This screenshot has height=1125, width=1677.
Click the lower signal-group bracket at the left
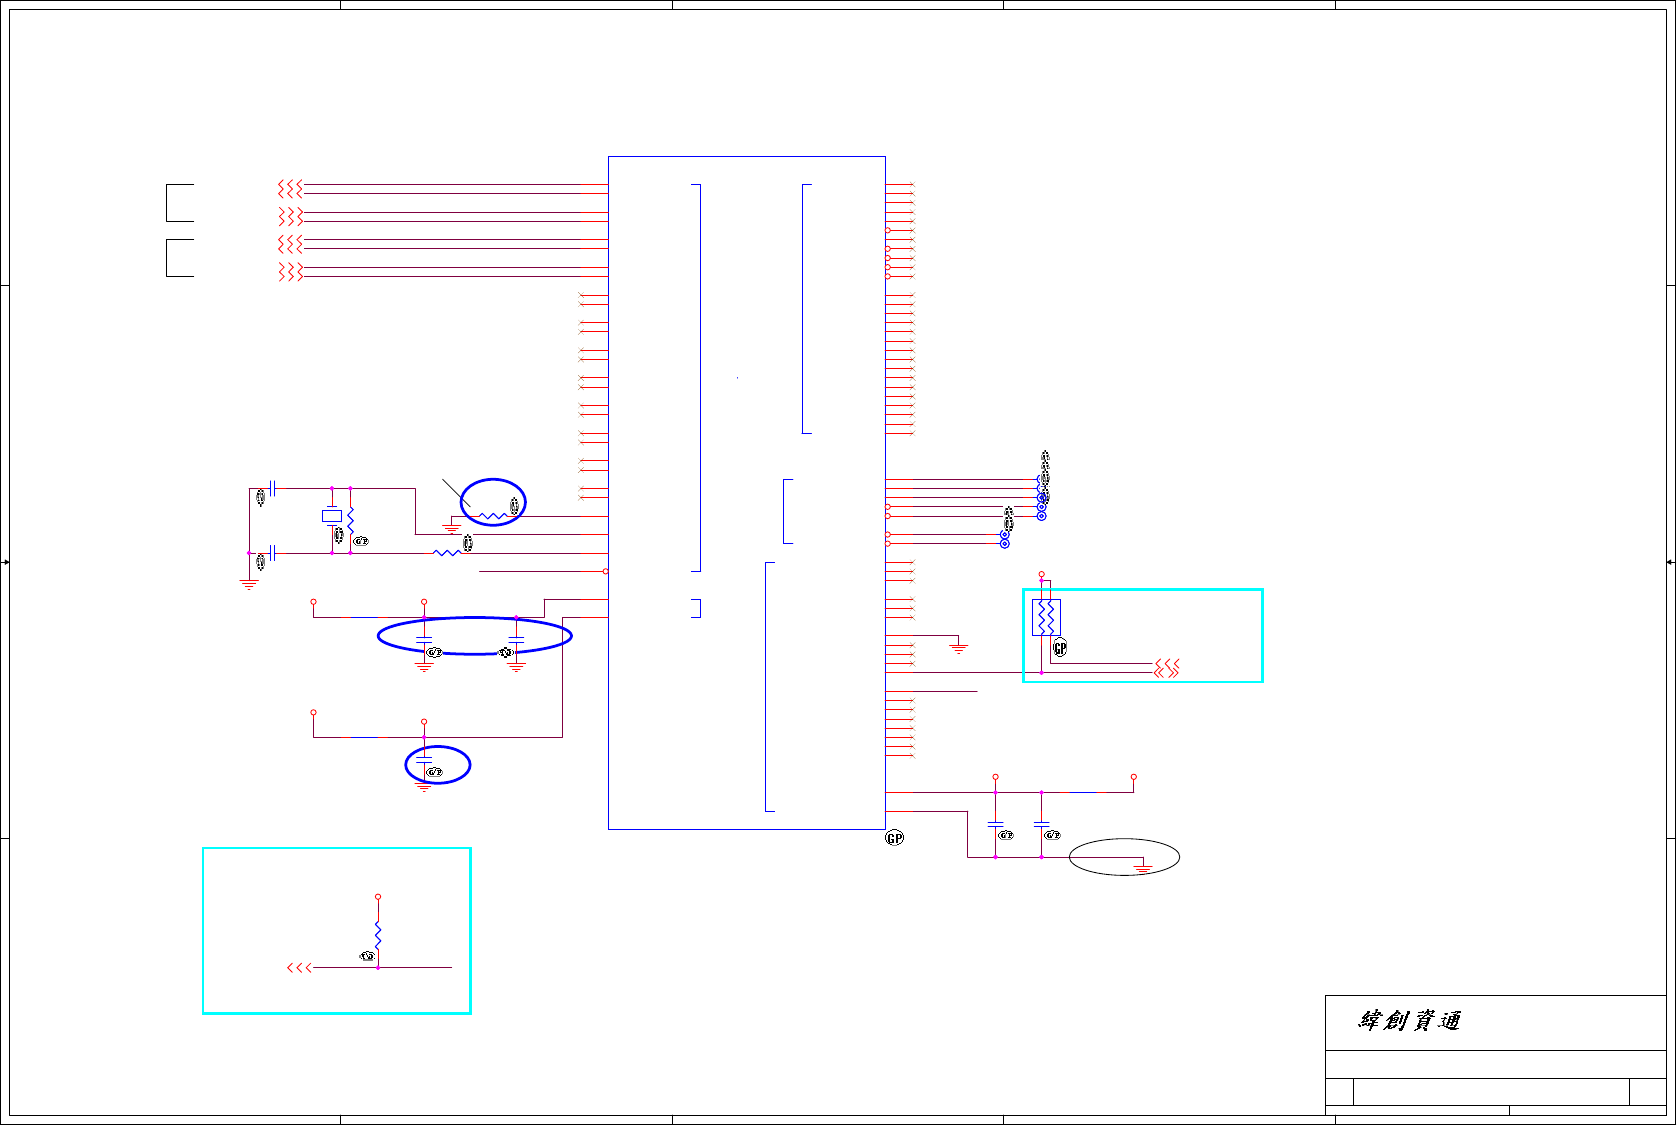click(180, 257)
